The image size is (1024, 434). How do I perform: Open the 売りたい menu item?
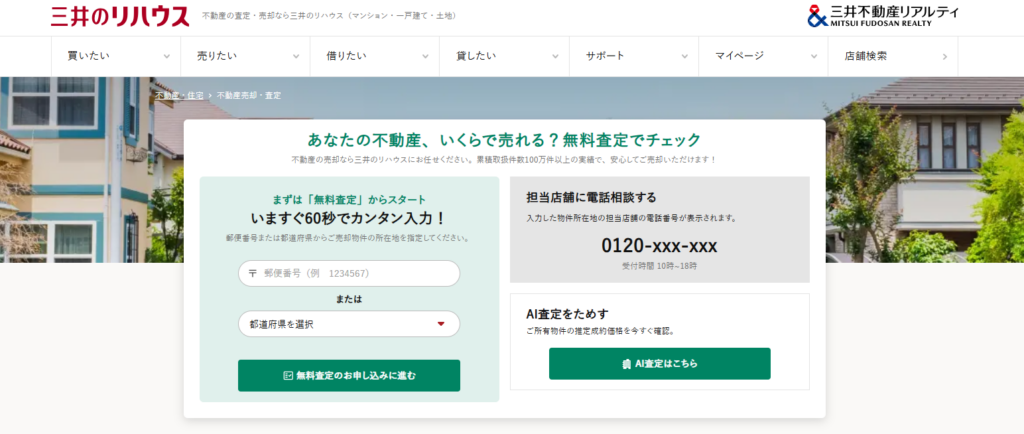click(x=245, y=56)
